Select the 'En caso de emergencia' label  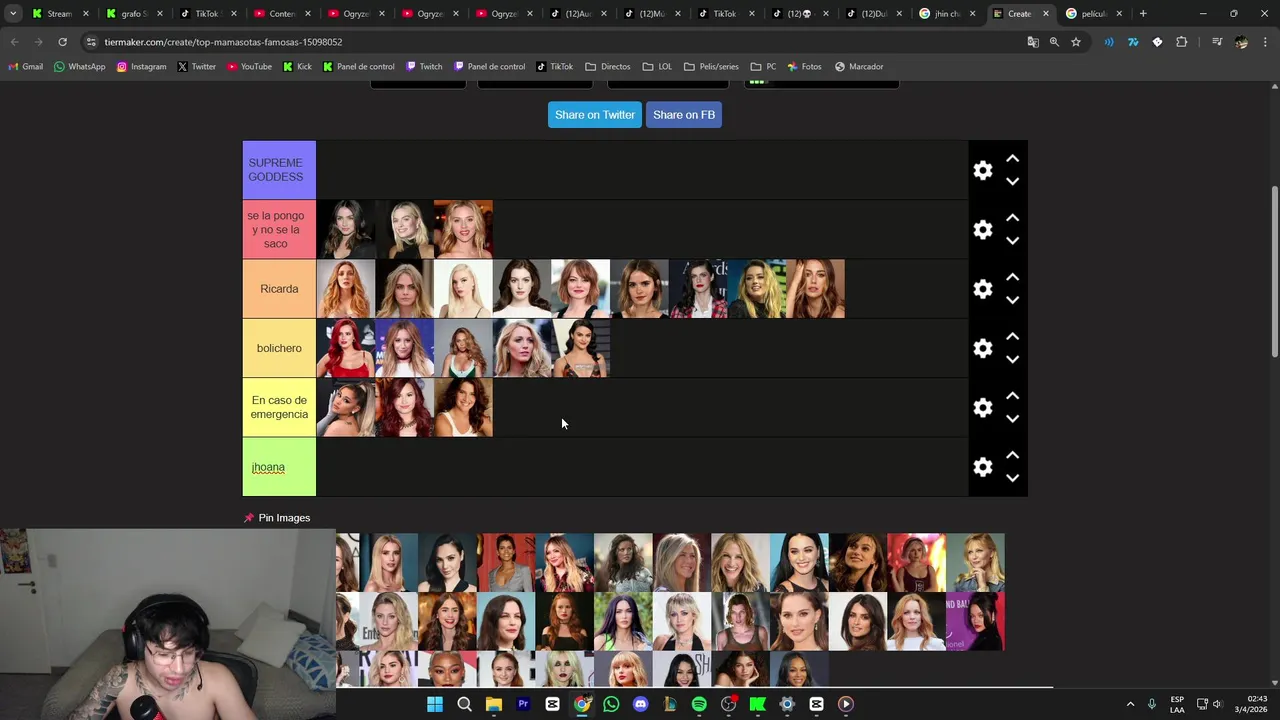279,407
